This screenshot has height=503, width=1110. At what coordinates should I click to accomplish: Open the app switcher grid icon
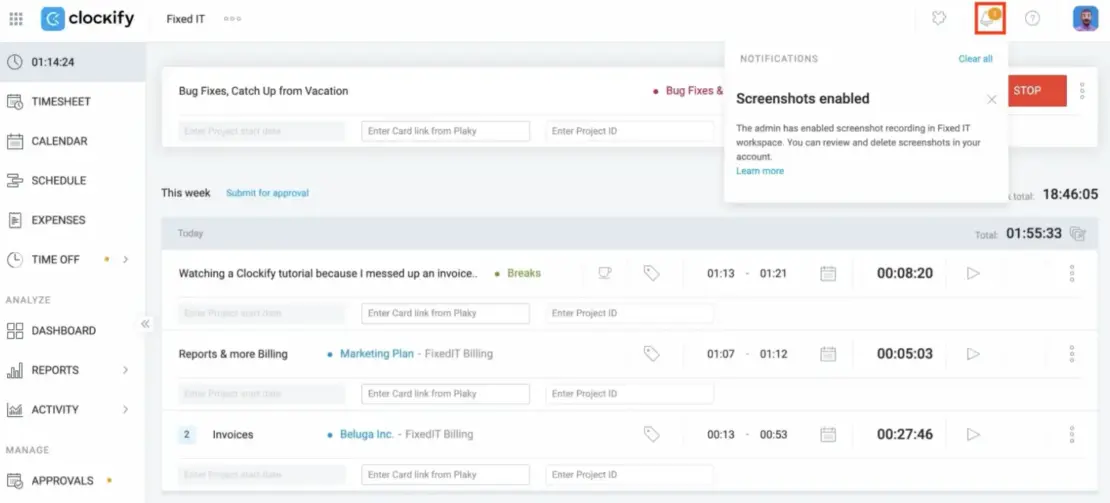click(x=16, y=19)
